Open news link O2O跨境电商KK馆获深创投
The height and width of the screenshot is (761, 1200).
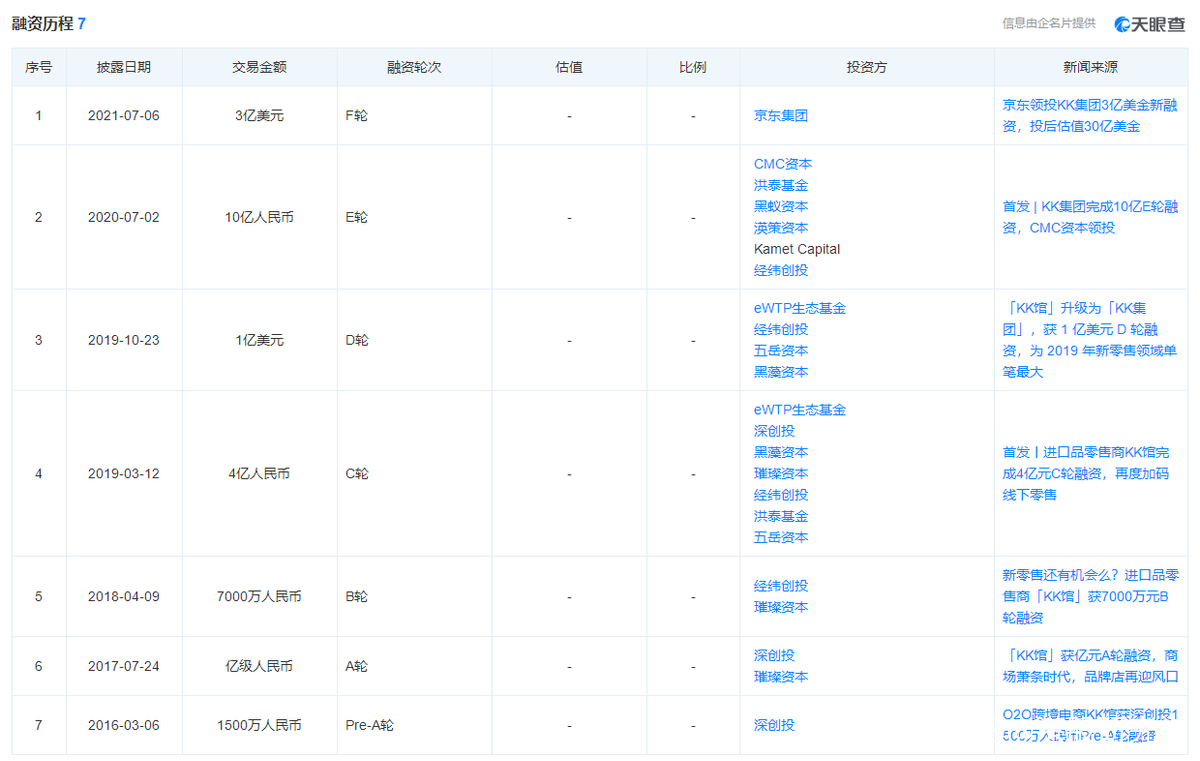tap(1090, 726)
